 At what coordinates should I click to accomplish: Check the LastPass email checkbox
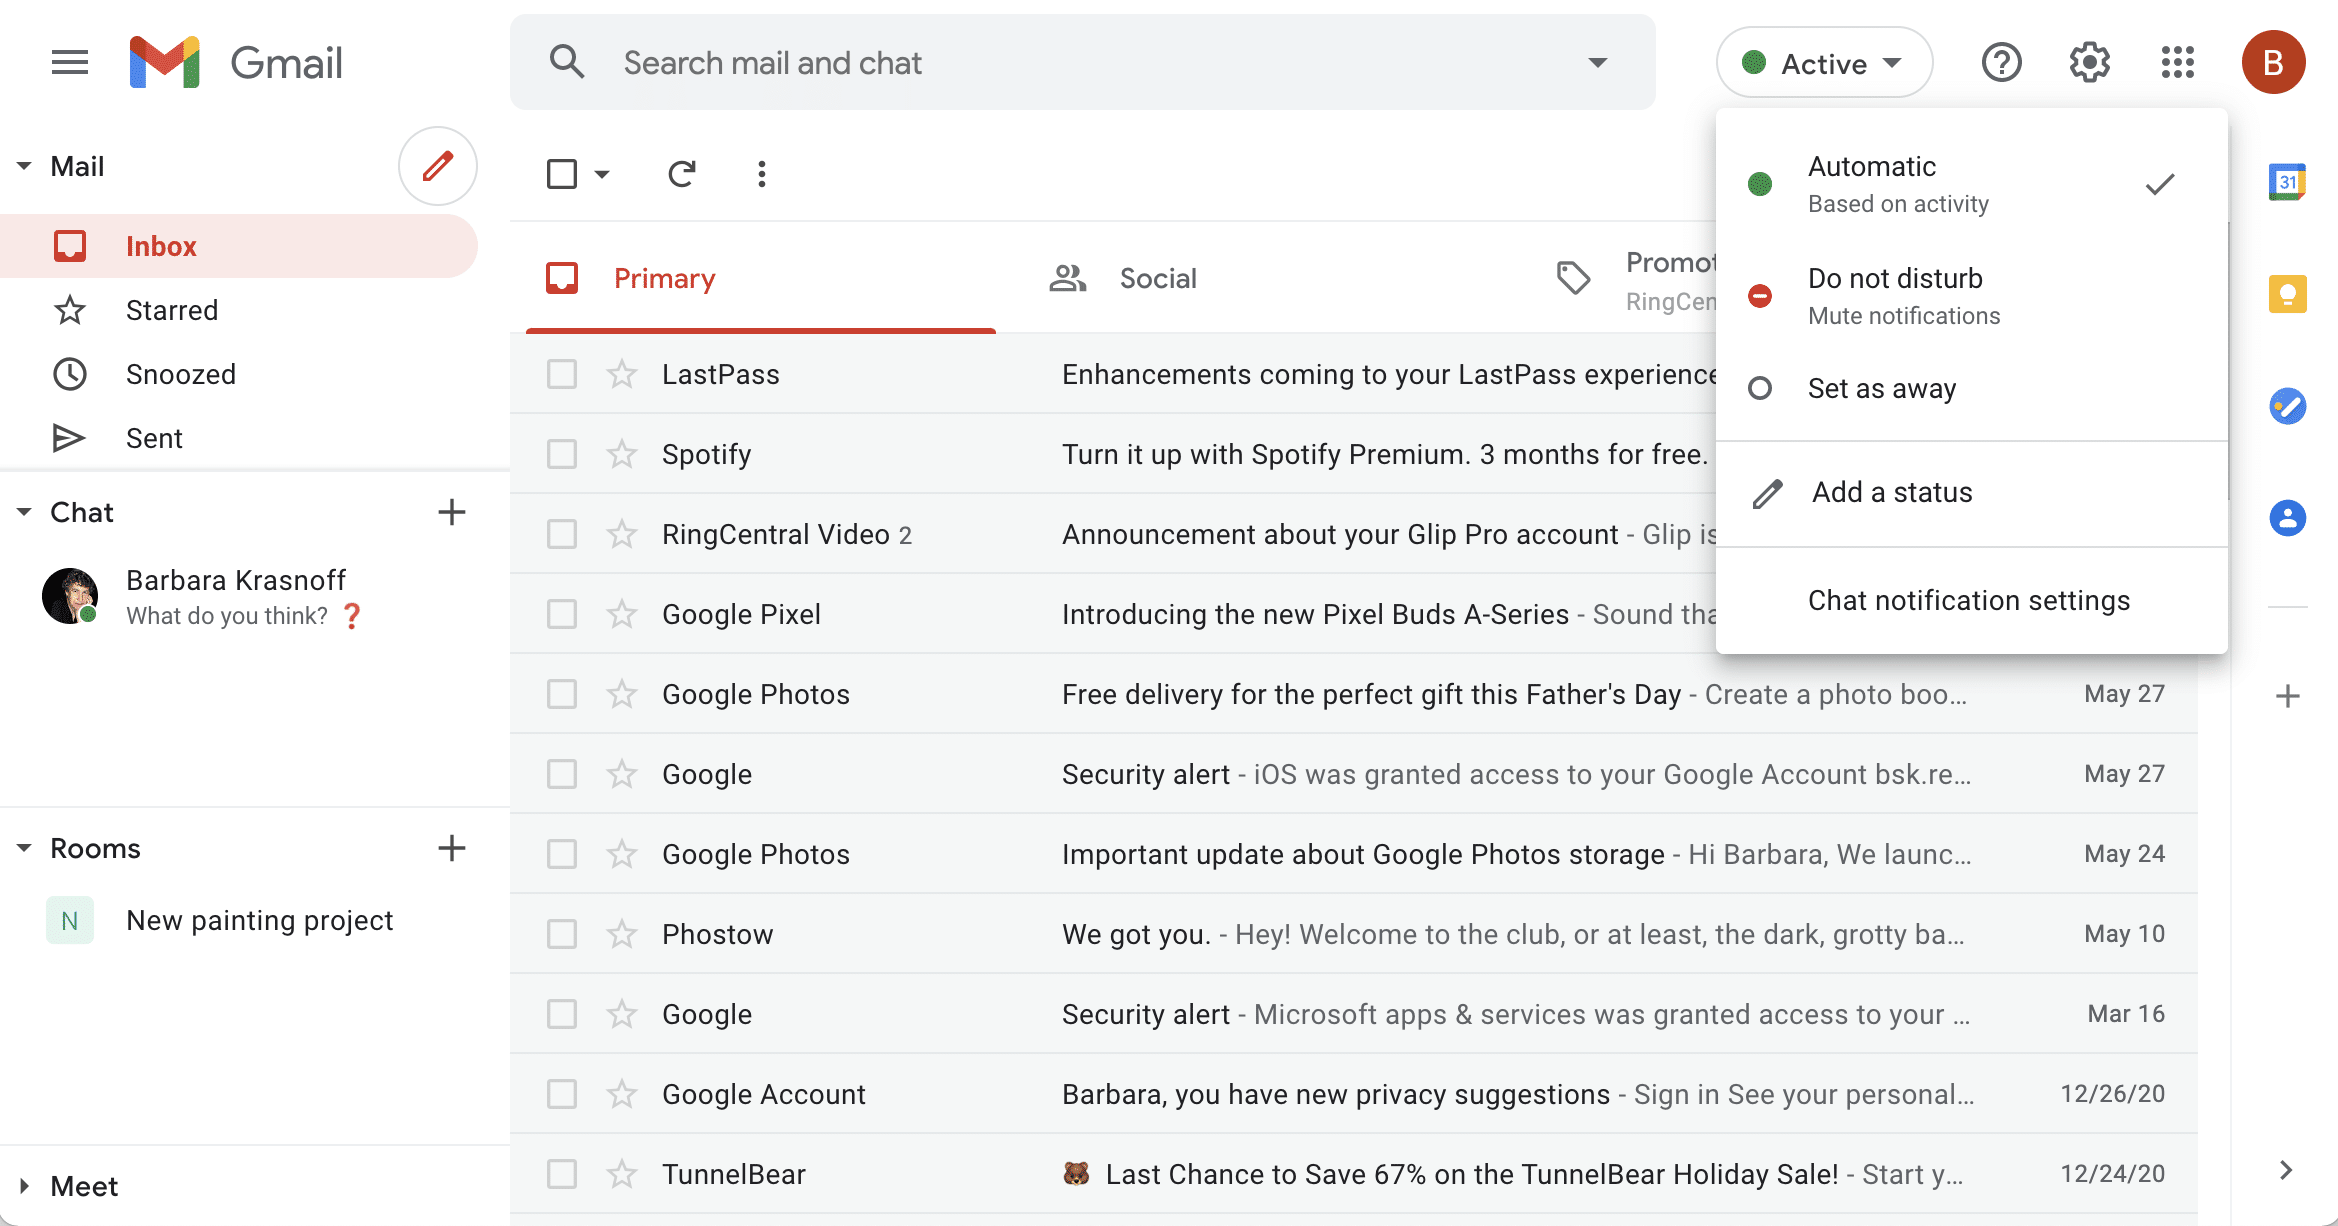pyautogui.click(x=562, y=374)
